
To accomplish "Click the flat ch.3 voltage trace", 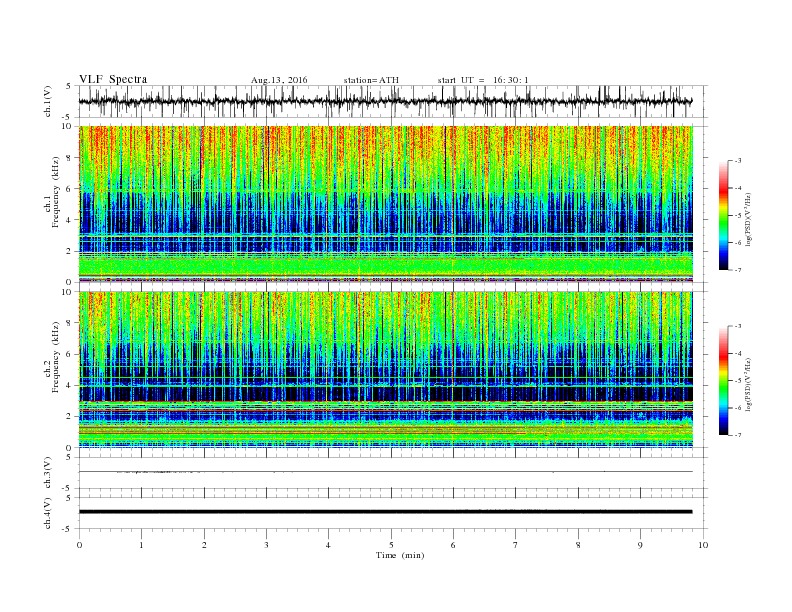I will coord(385,472).
